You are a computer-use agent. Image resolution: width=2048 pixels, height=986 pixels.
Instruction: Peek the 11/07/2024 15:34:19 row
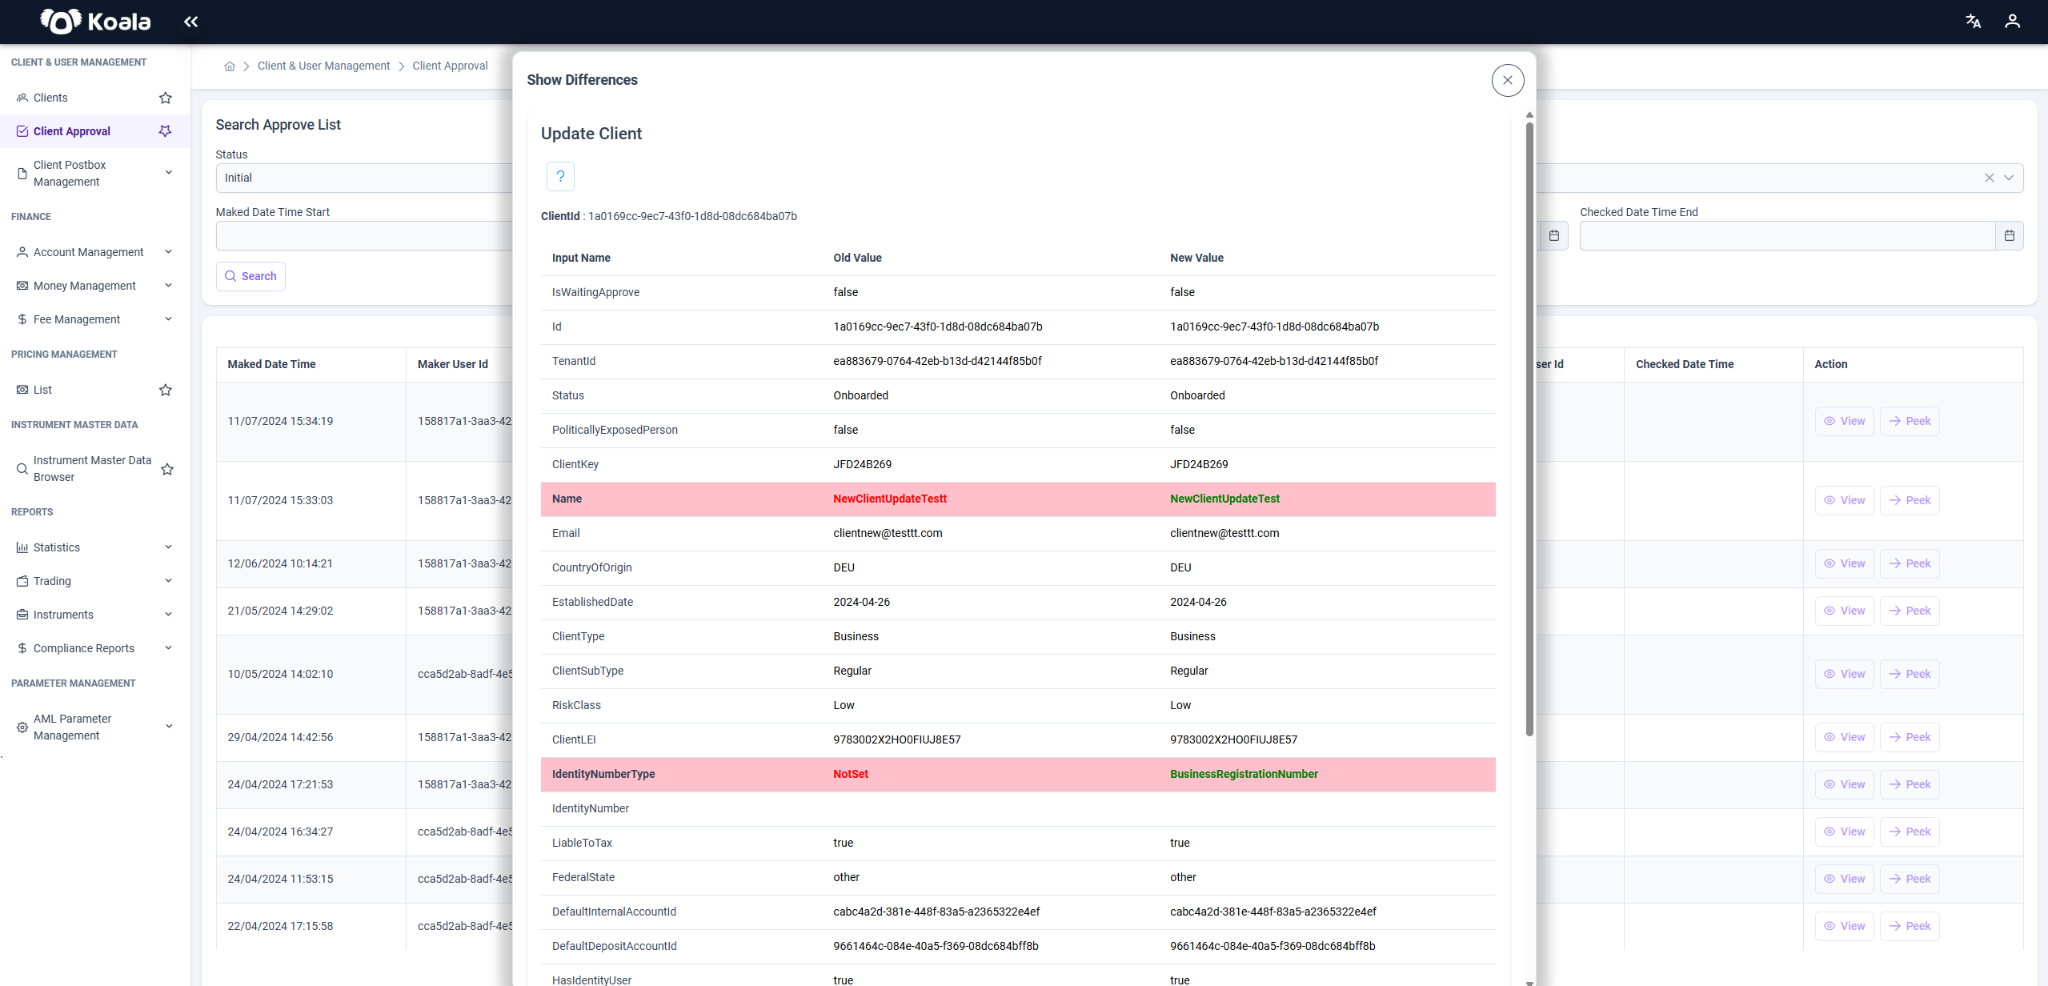[x=1909, y=421]
